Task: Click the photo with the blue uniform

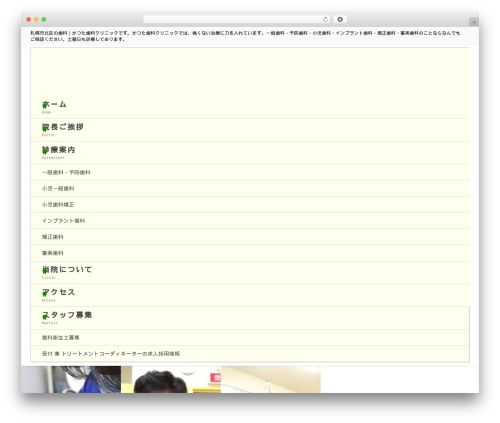Action: point(71,379)
